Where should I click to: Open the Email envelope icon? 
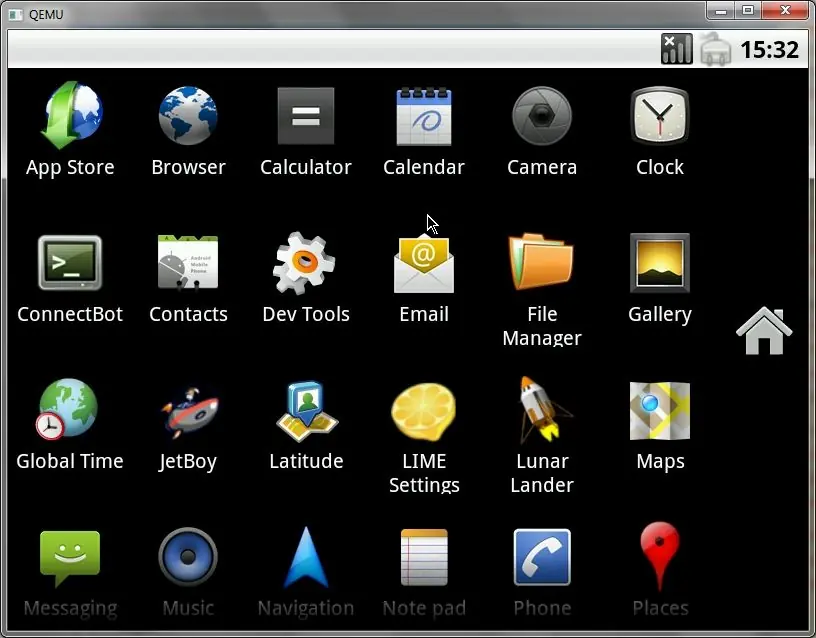[x=424, y=263]
